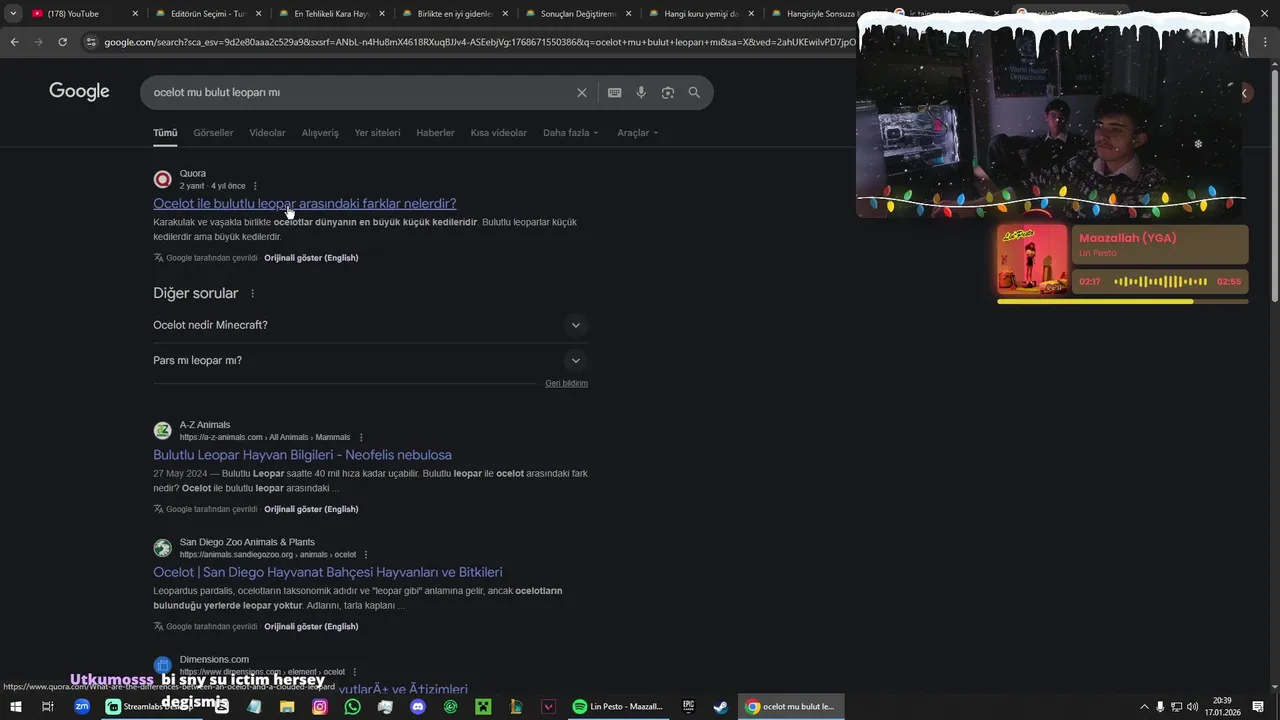Open Discord from the taskbar

(x=418, y=707)
